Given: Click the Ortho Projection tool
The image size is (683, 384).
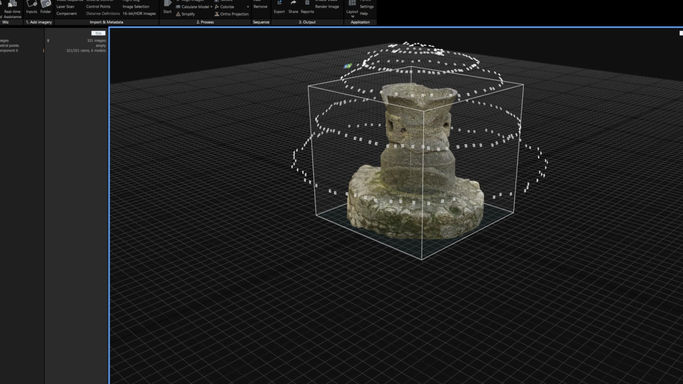Looking at the screenshot, I should click(231, 14).
